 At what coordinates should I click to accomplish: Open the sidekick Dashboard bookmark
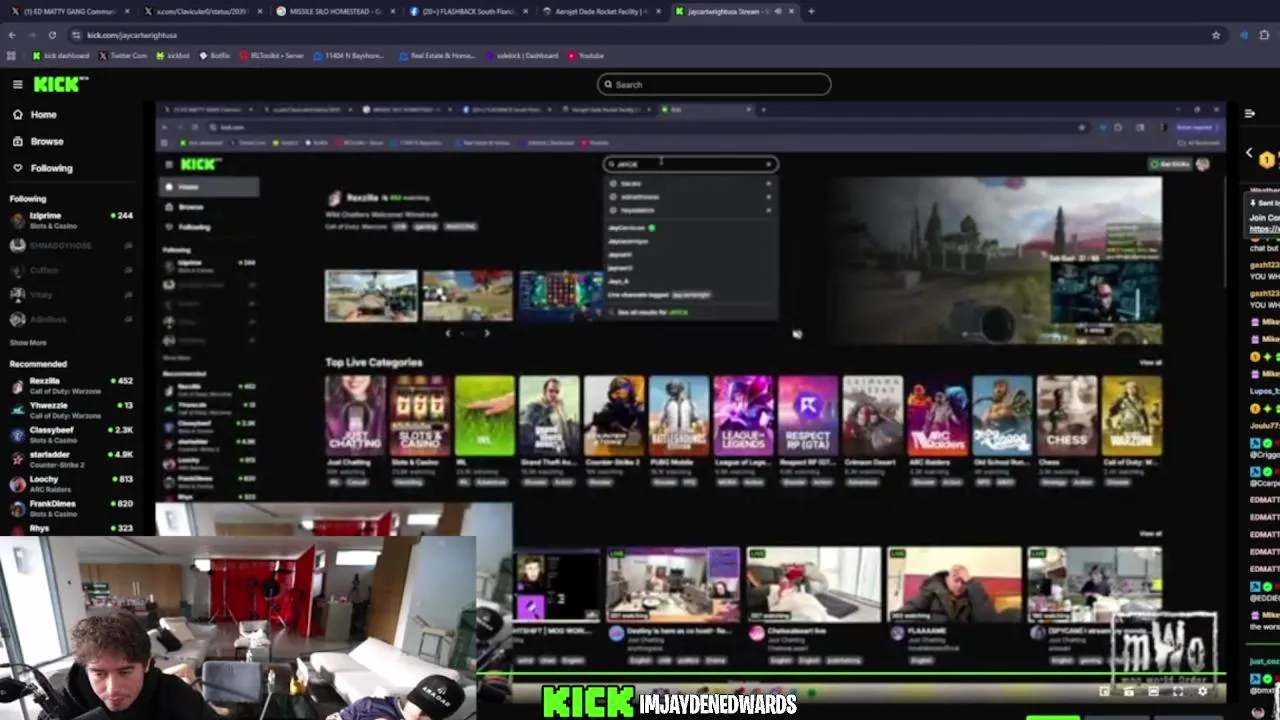522,56
